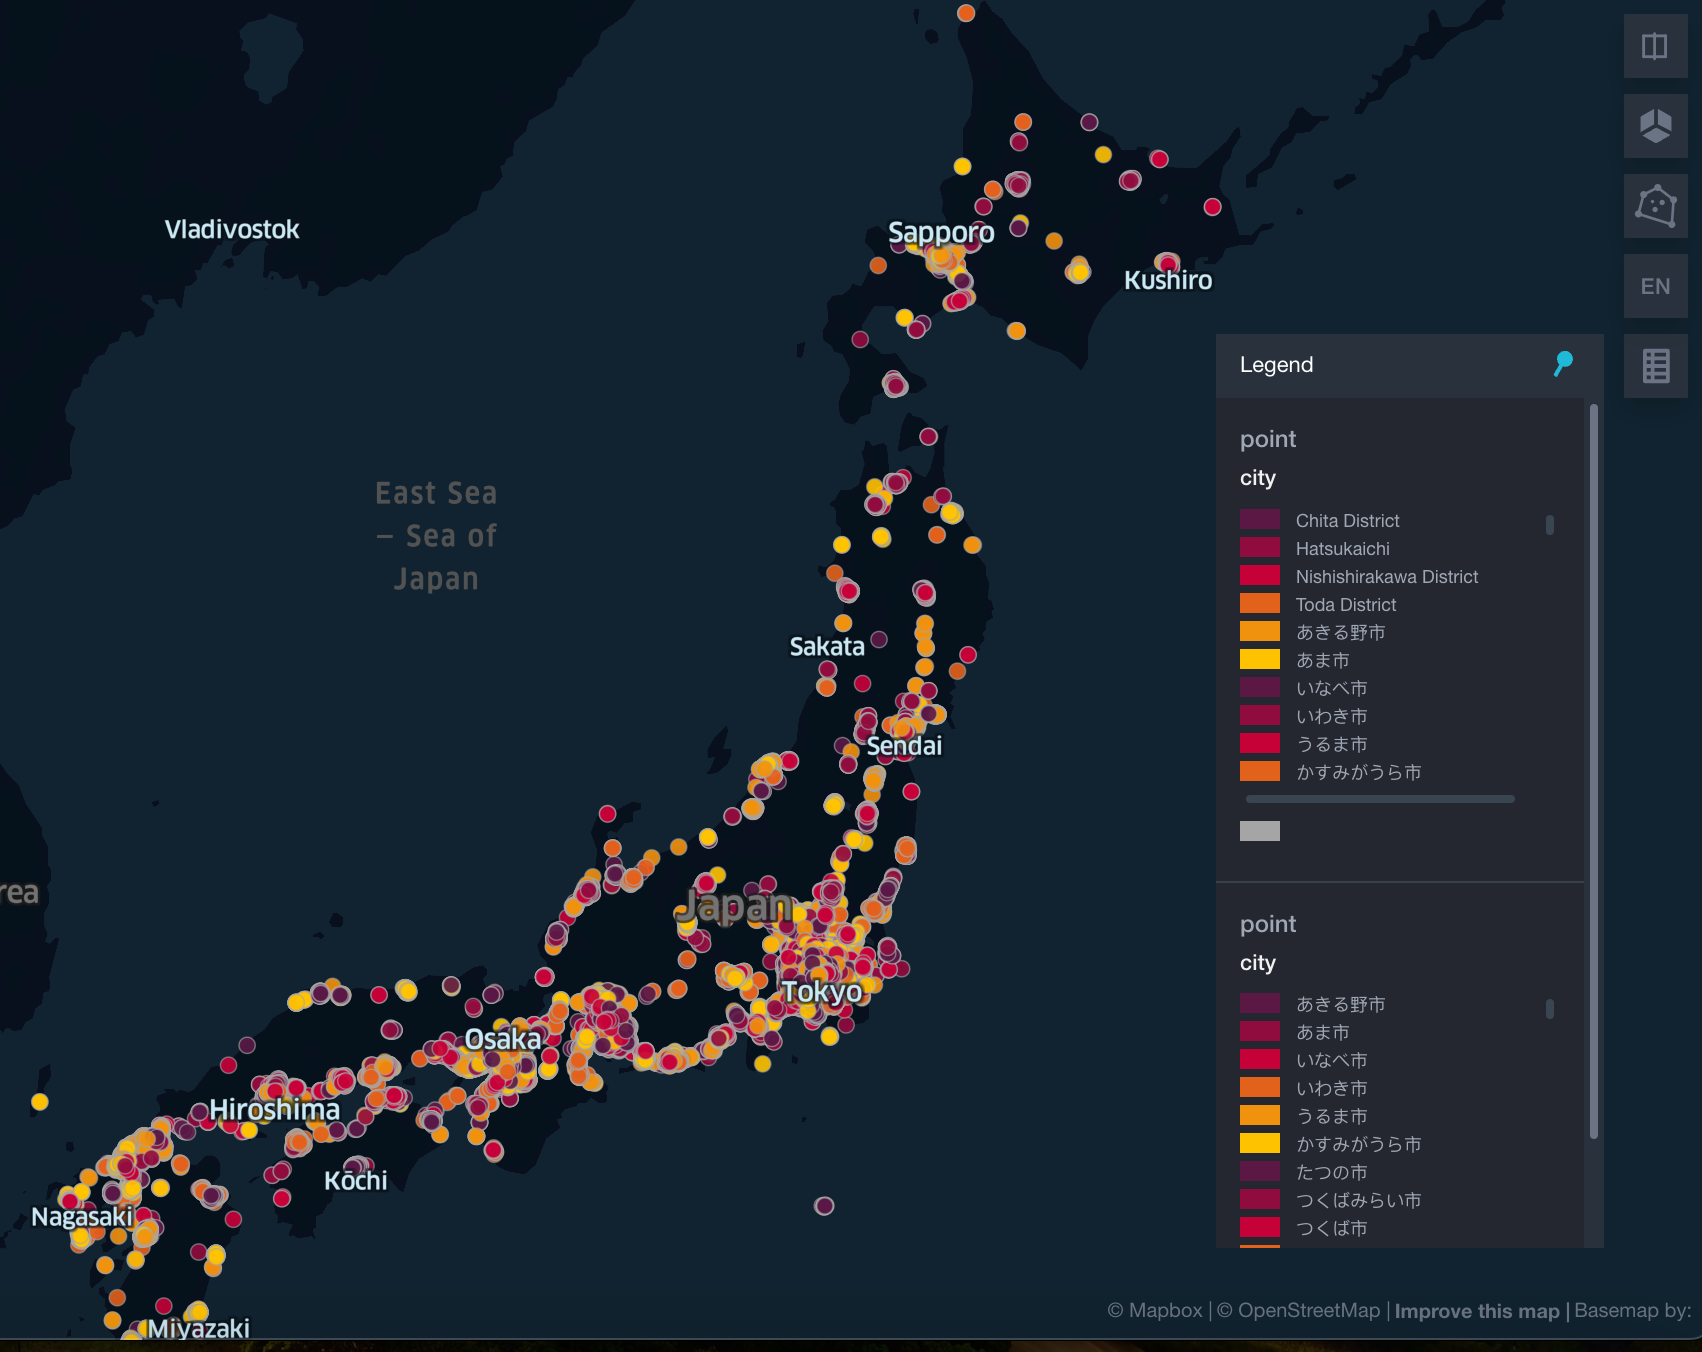The image size is (1702, 1352).
Task: Open the EN locale selector
Action: coord(1655,286)
